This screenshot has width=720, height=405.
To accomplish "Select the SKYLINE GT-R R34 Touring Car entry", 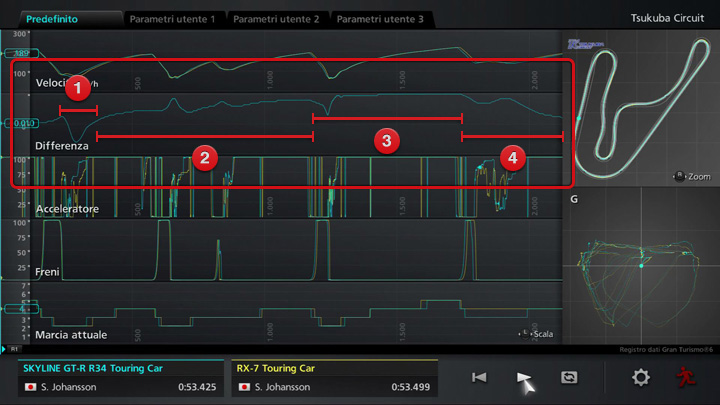I will [x=120, y=378].
